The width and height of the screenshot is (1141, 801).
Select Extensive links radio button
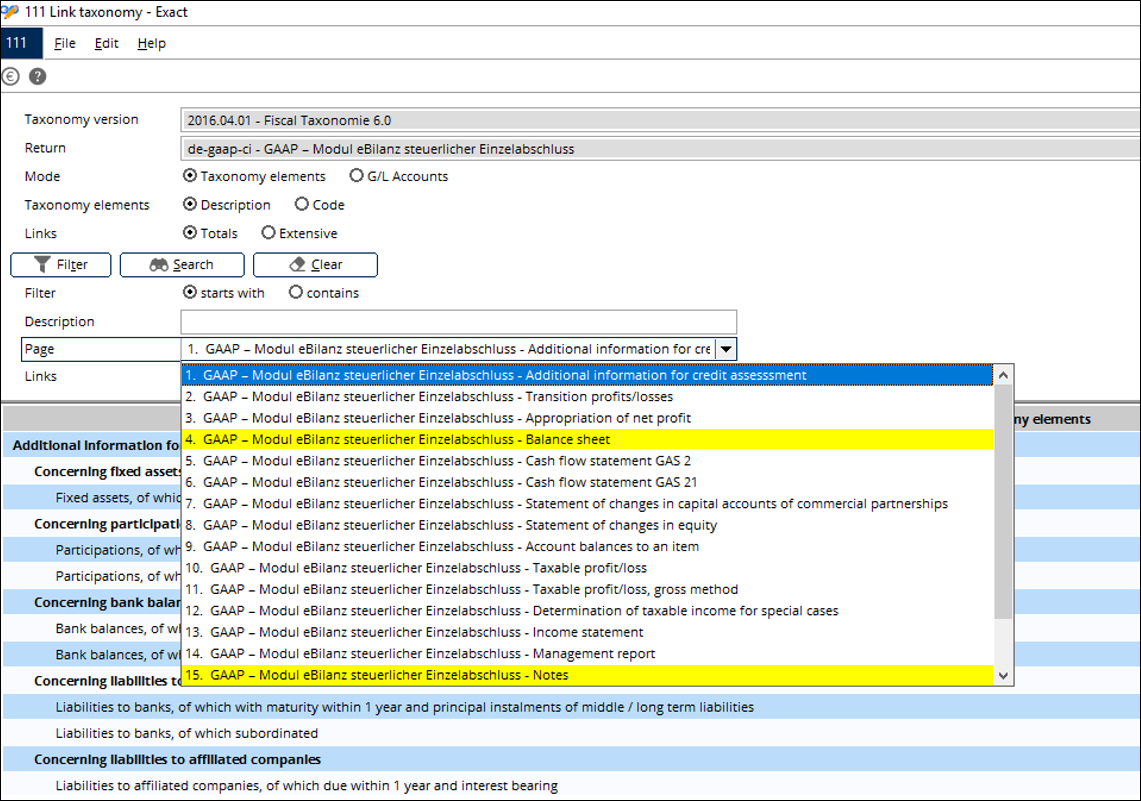click(x=269, y=233)
